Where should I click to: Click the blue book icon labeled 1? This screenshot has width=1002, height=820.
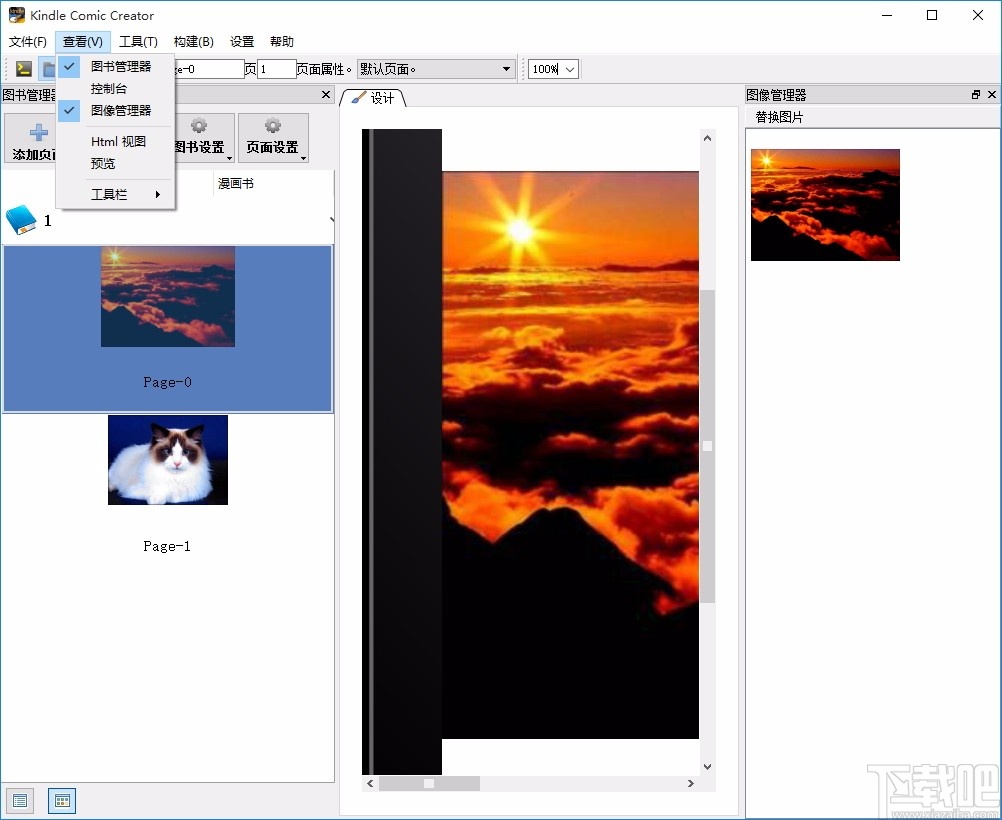coord(21,220)
